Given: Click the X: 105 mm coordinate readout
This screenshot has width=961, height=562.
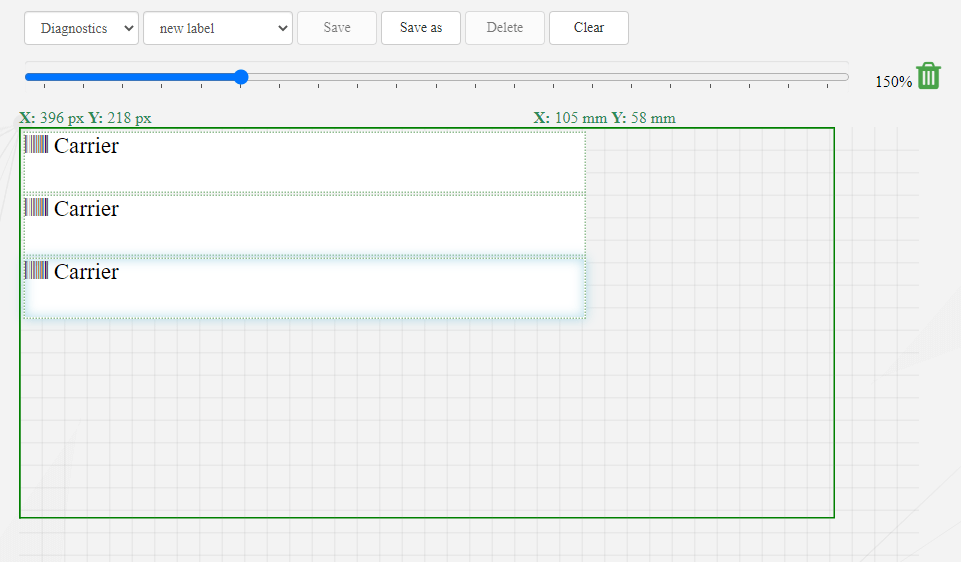Looking at the screenshot, I should tap(570, 118).
